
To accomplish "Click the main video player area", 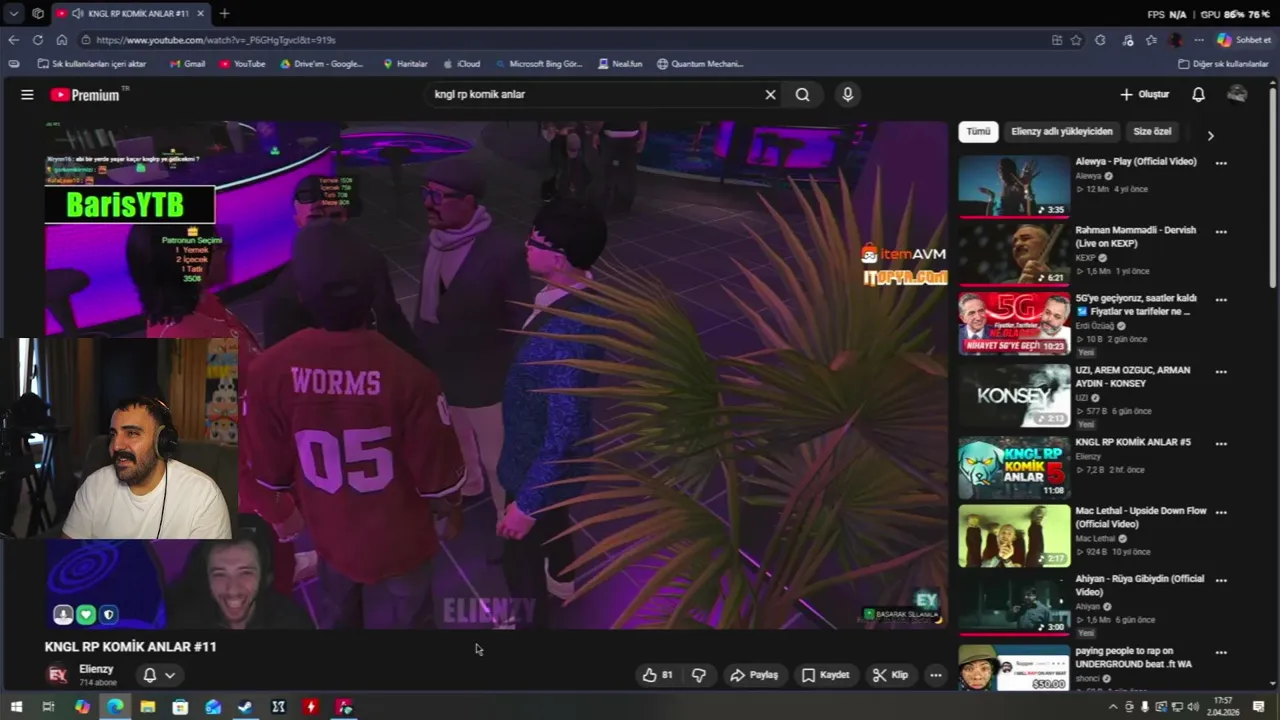I will [x=495, y=375].
